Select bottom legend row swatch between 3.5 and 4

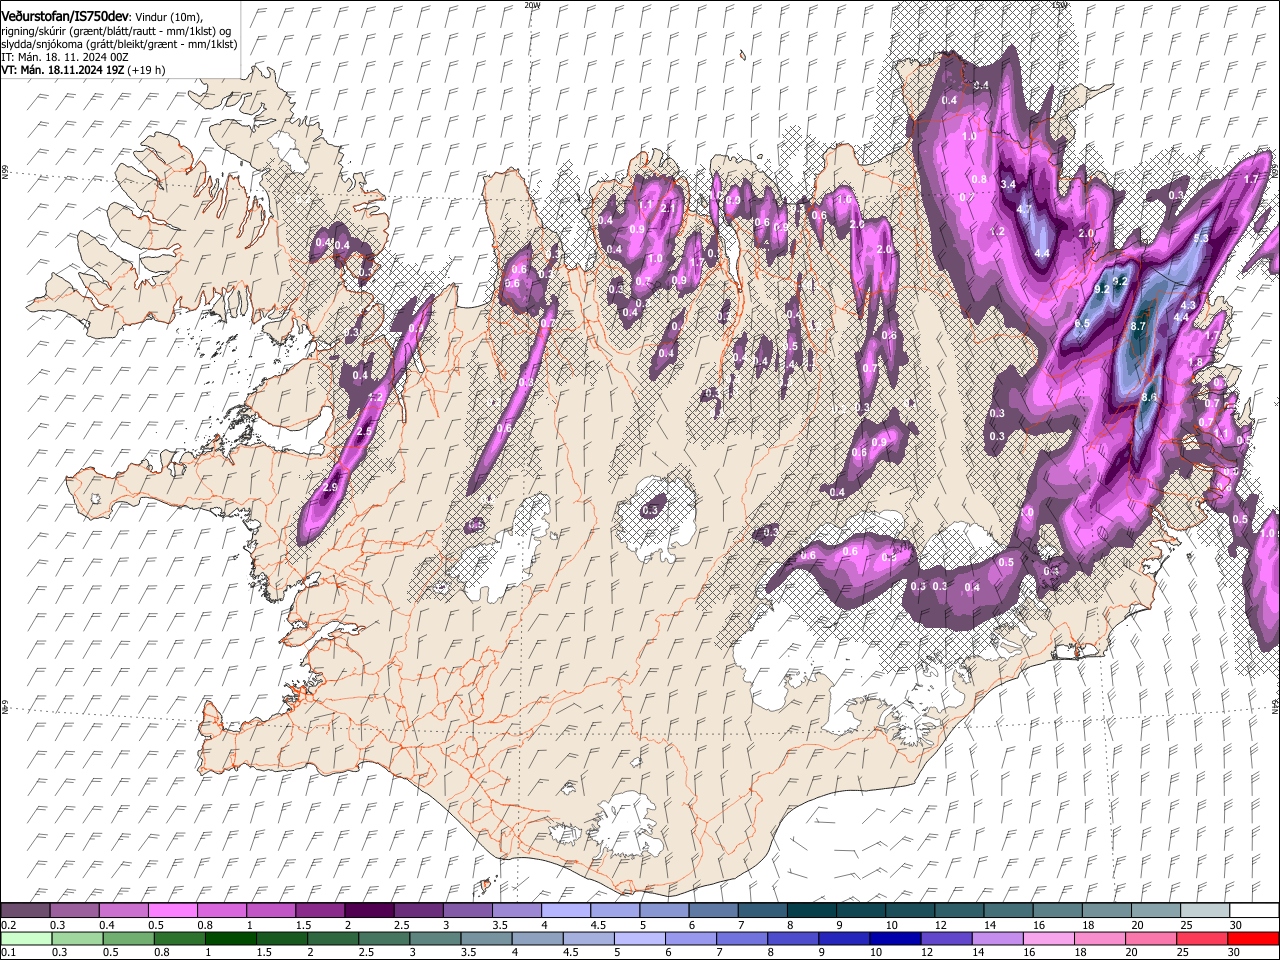pyautogui.click(x=486, y=938)
